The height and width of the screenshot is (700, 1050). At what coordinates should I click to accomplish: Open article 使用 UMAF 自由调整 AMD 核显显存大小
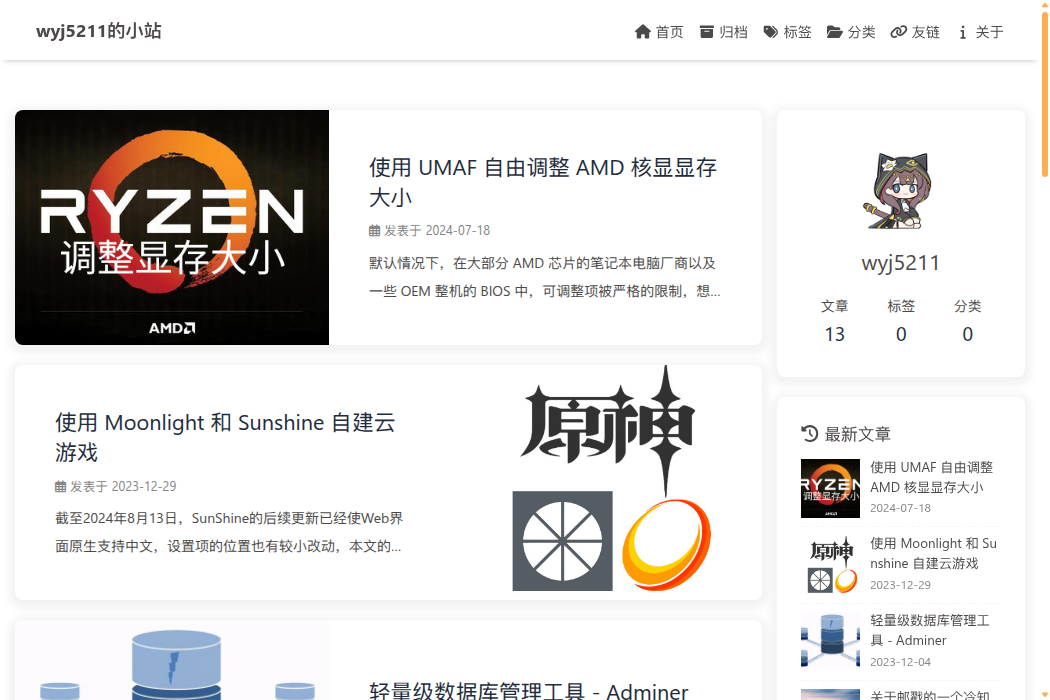pos(542,182)
